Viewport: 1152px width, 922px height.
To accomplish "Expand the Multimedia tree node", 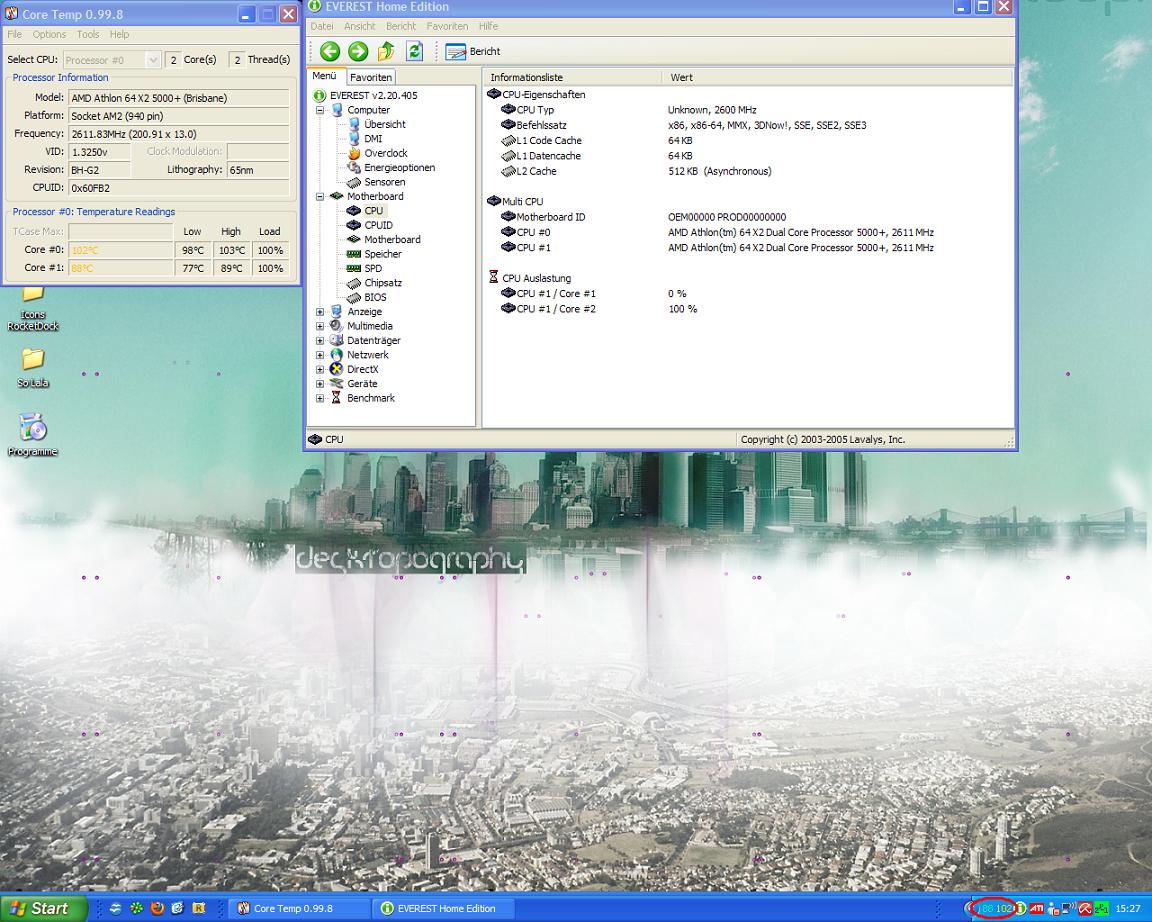I will pos(320,326).
